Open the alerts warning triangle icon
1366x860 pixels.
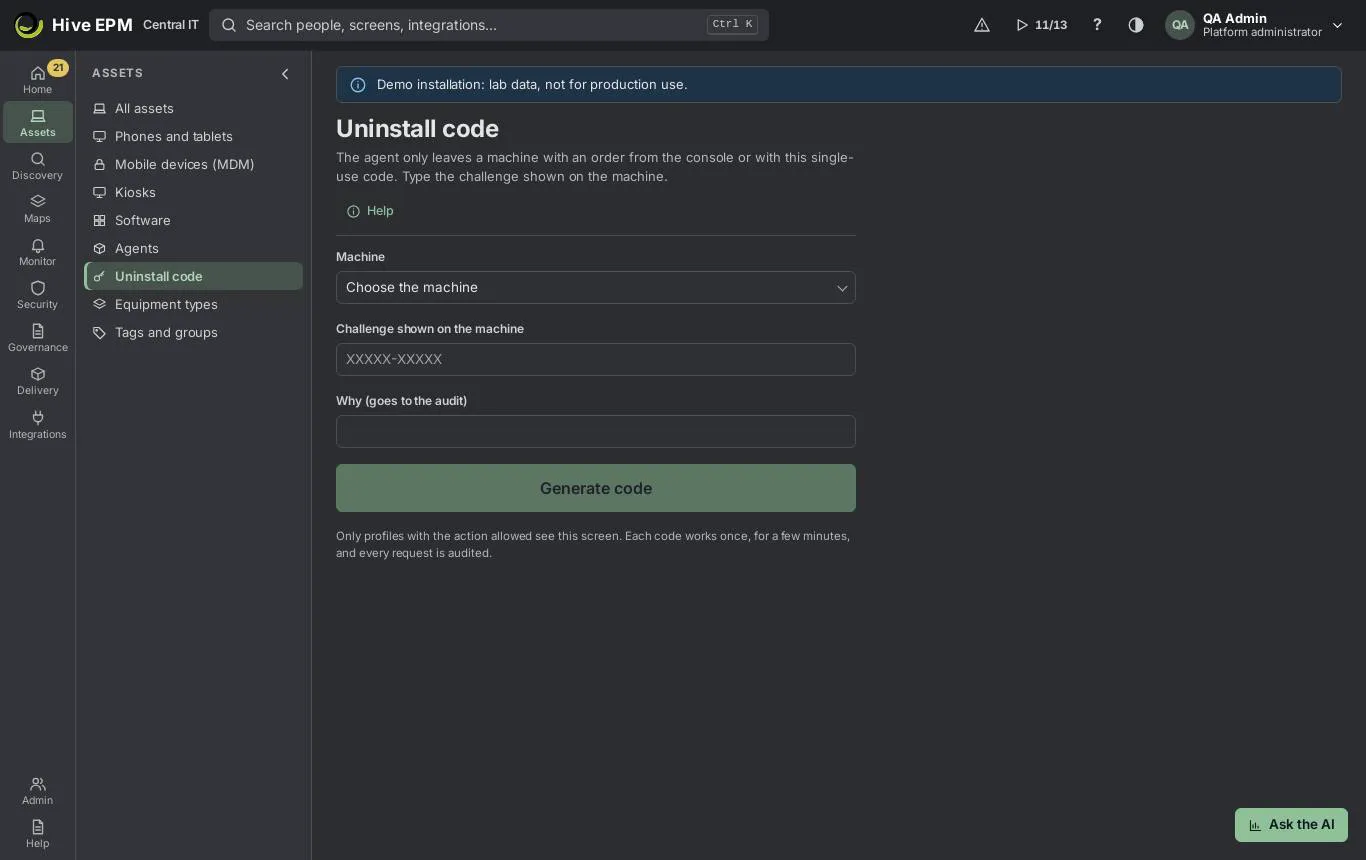point(982,25)
